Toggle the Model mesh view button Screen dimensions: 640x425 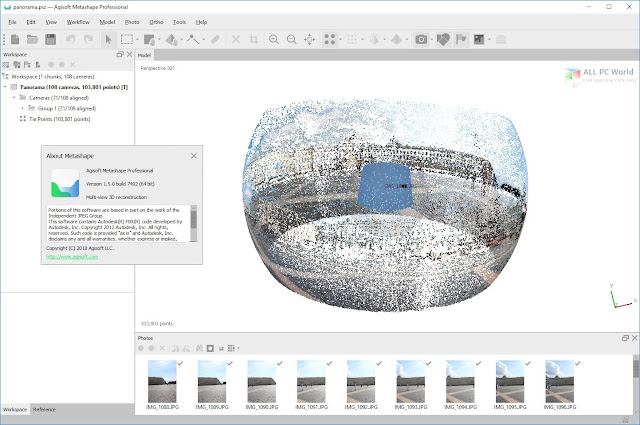click(x=374, y=39)
